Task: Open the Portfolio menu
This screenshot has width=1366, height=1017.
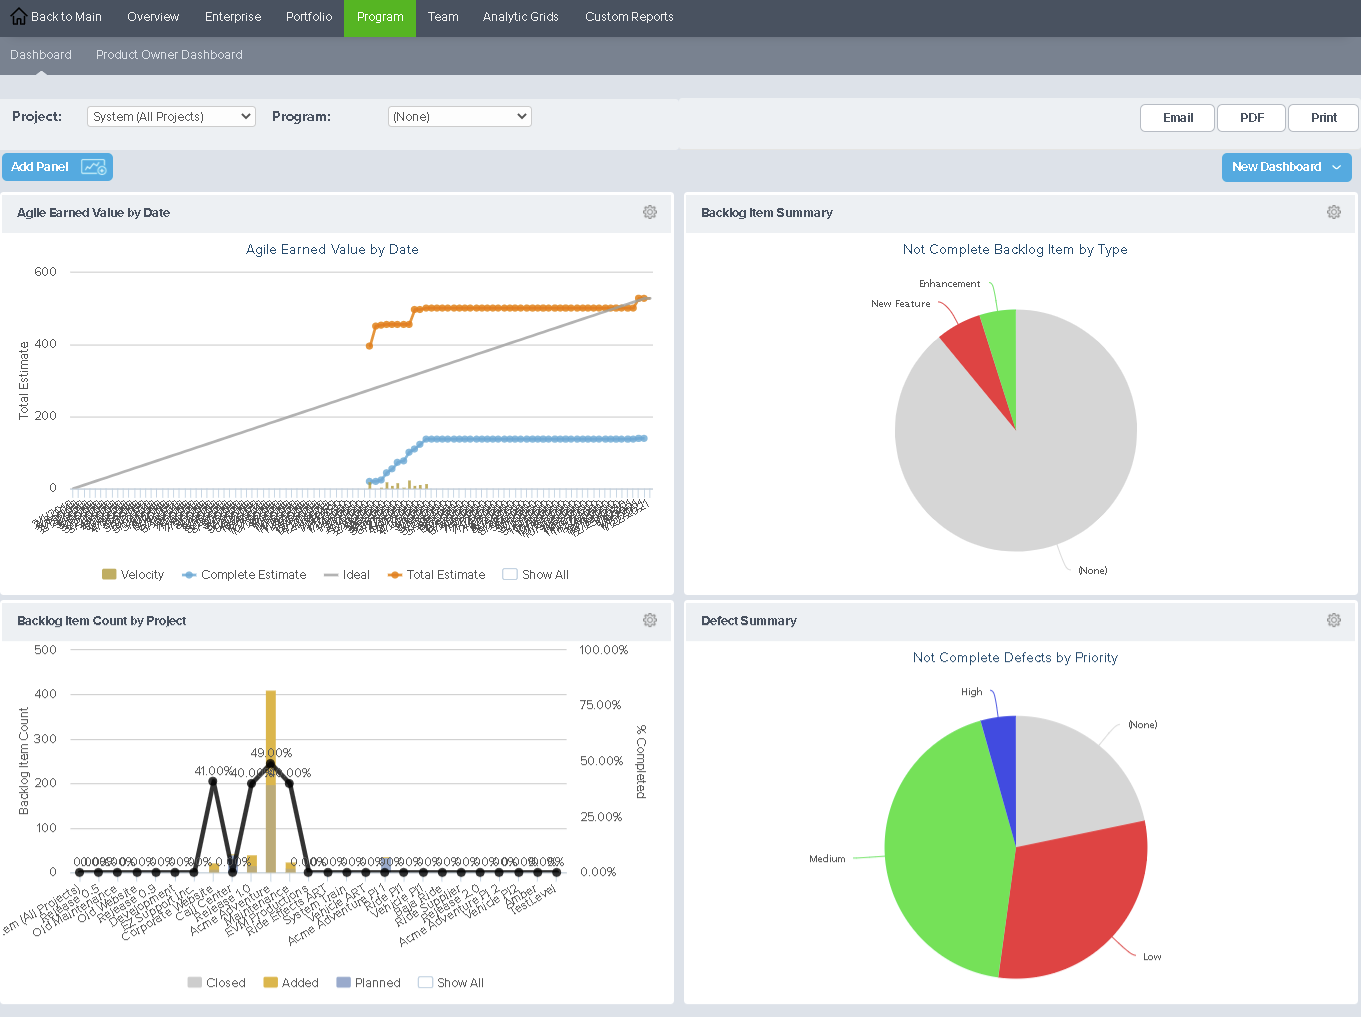Action: (x=309, y=17)
